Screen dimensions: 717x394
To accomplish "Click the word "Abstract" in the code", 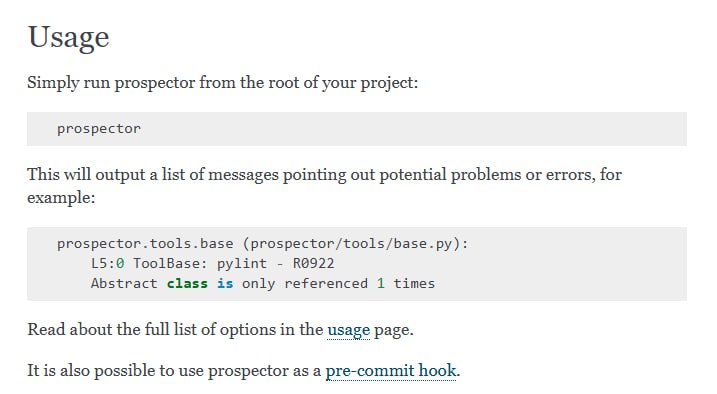I will 124,283.
